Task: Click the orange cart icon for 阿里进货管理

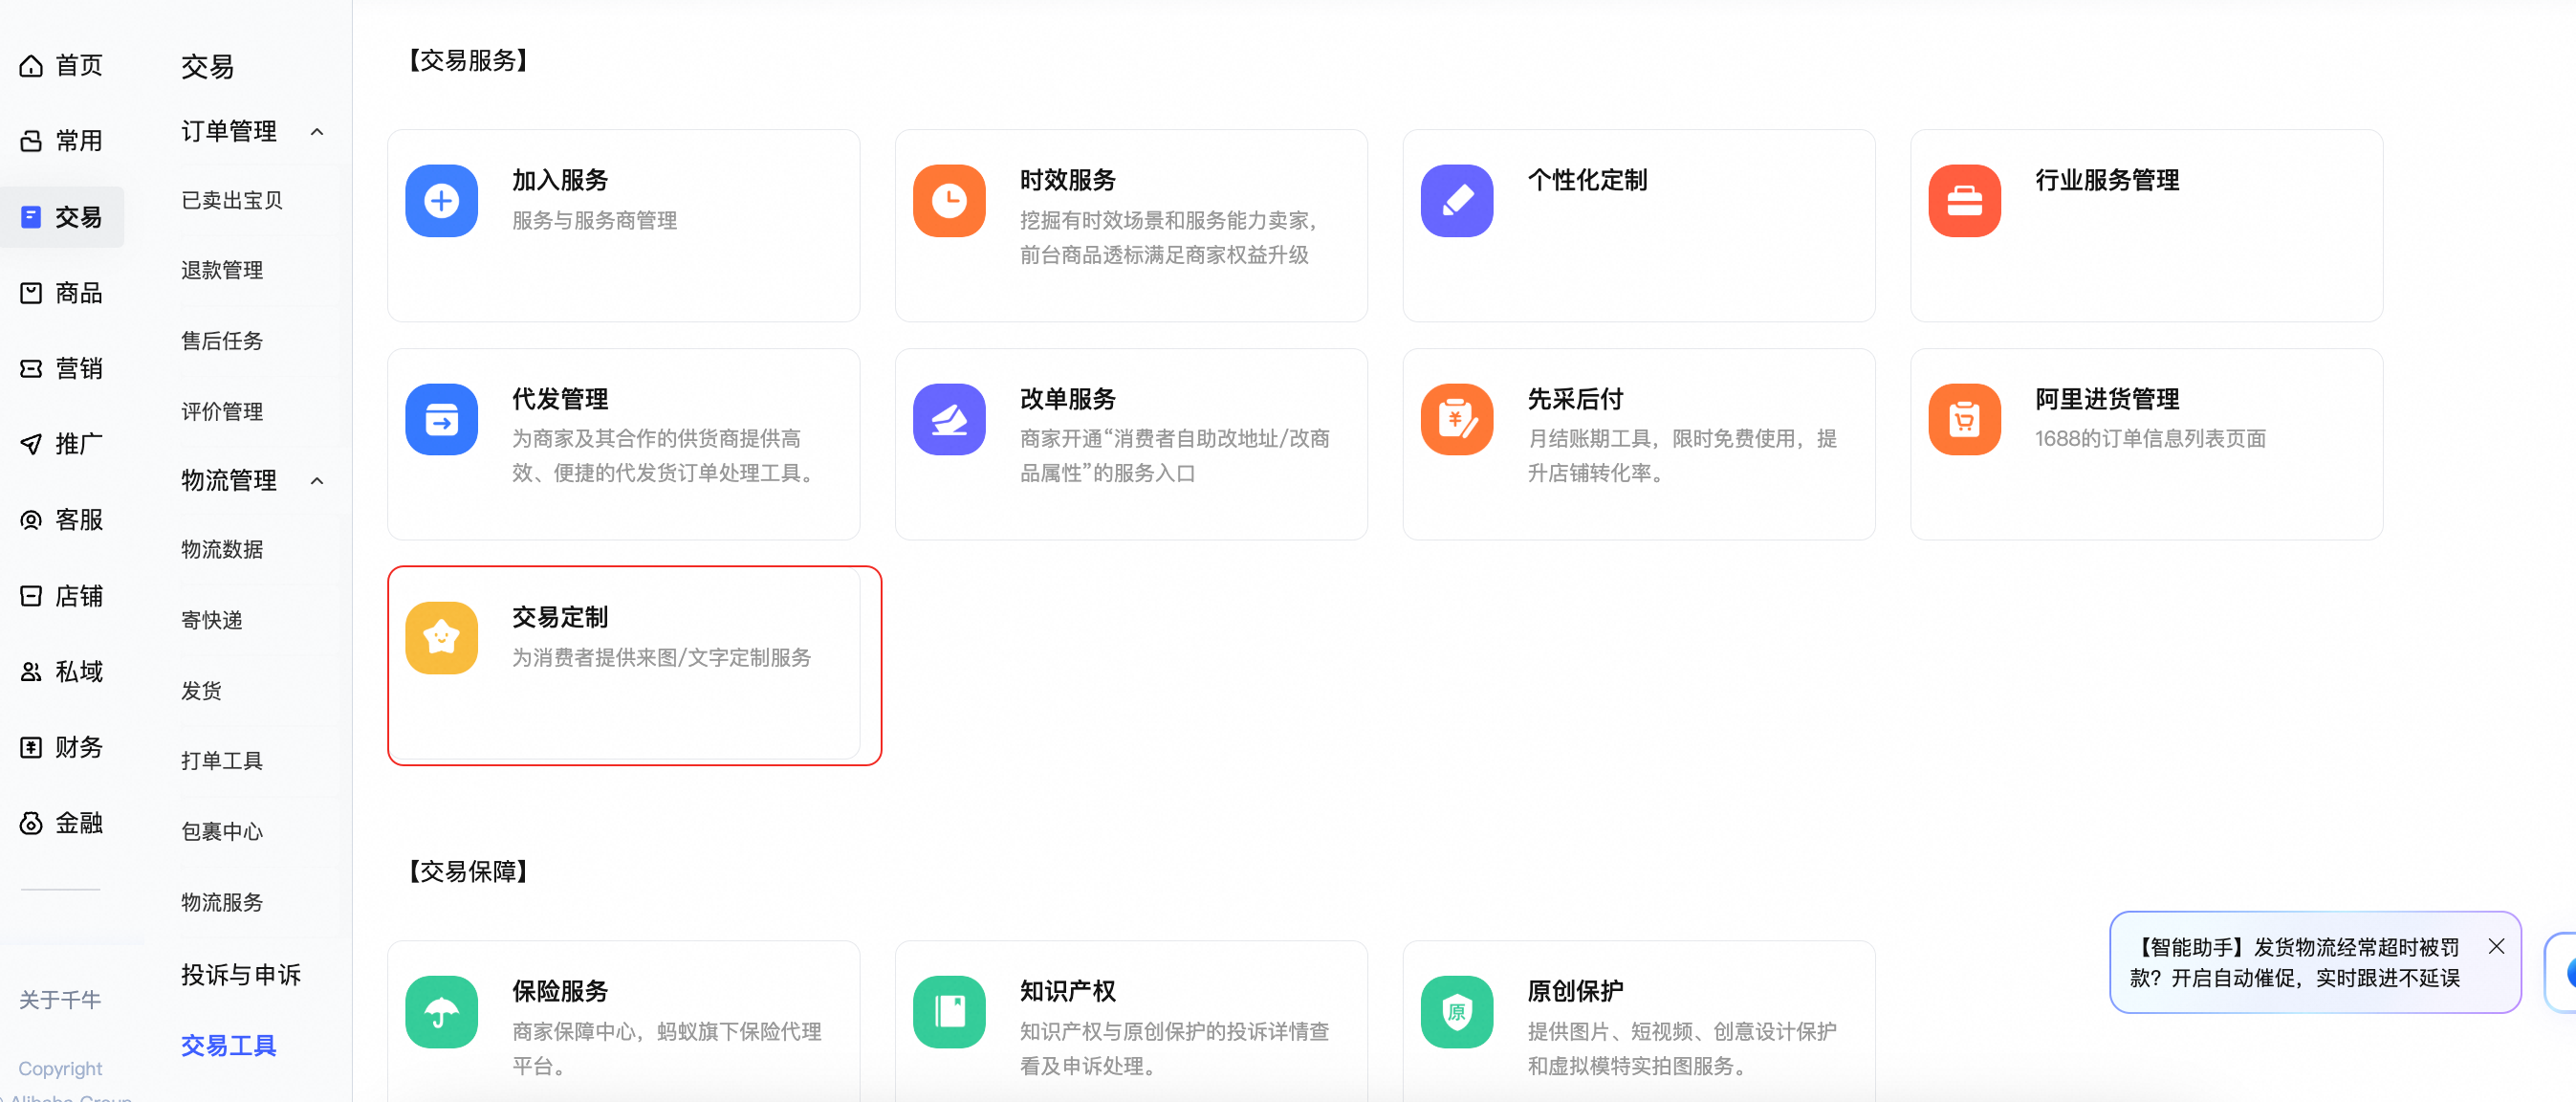Action: coord(1965,420)
